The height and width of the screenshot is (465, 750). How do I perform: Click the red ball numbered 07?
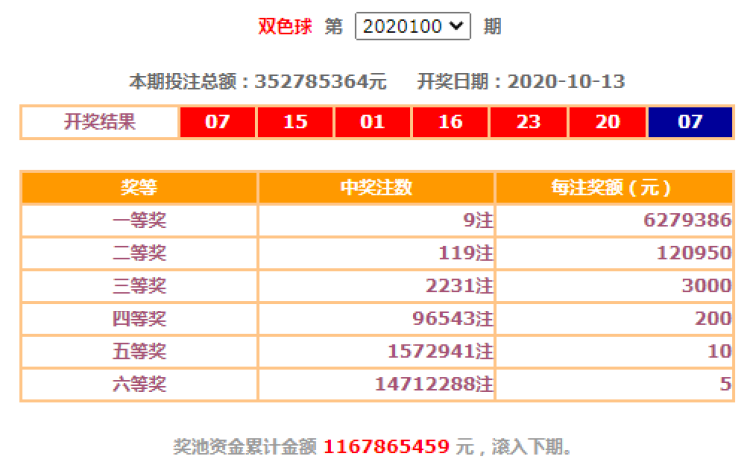tap(217, 122)
